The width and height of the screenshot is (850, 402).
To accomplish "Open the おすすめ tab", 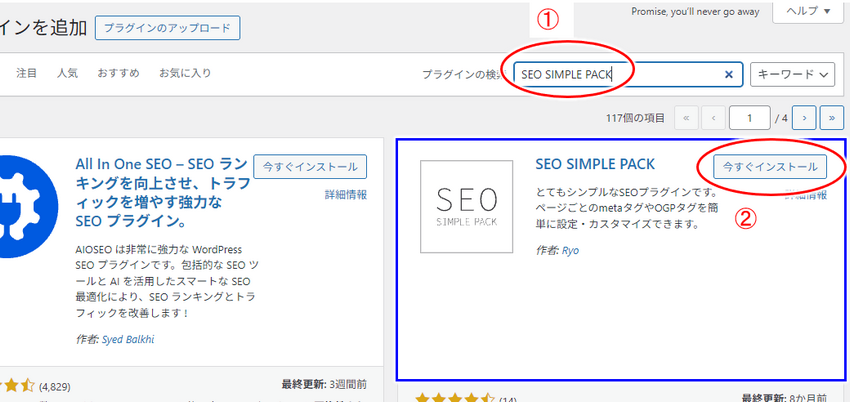I will pos(118,73).
